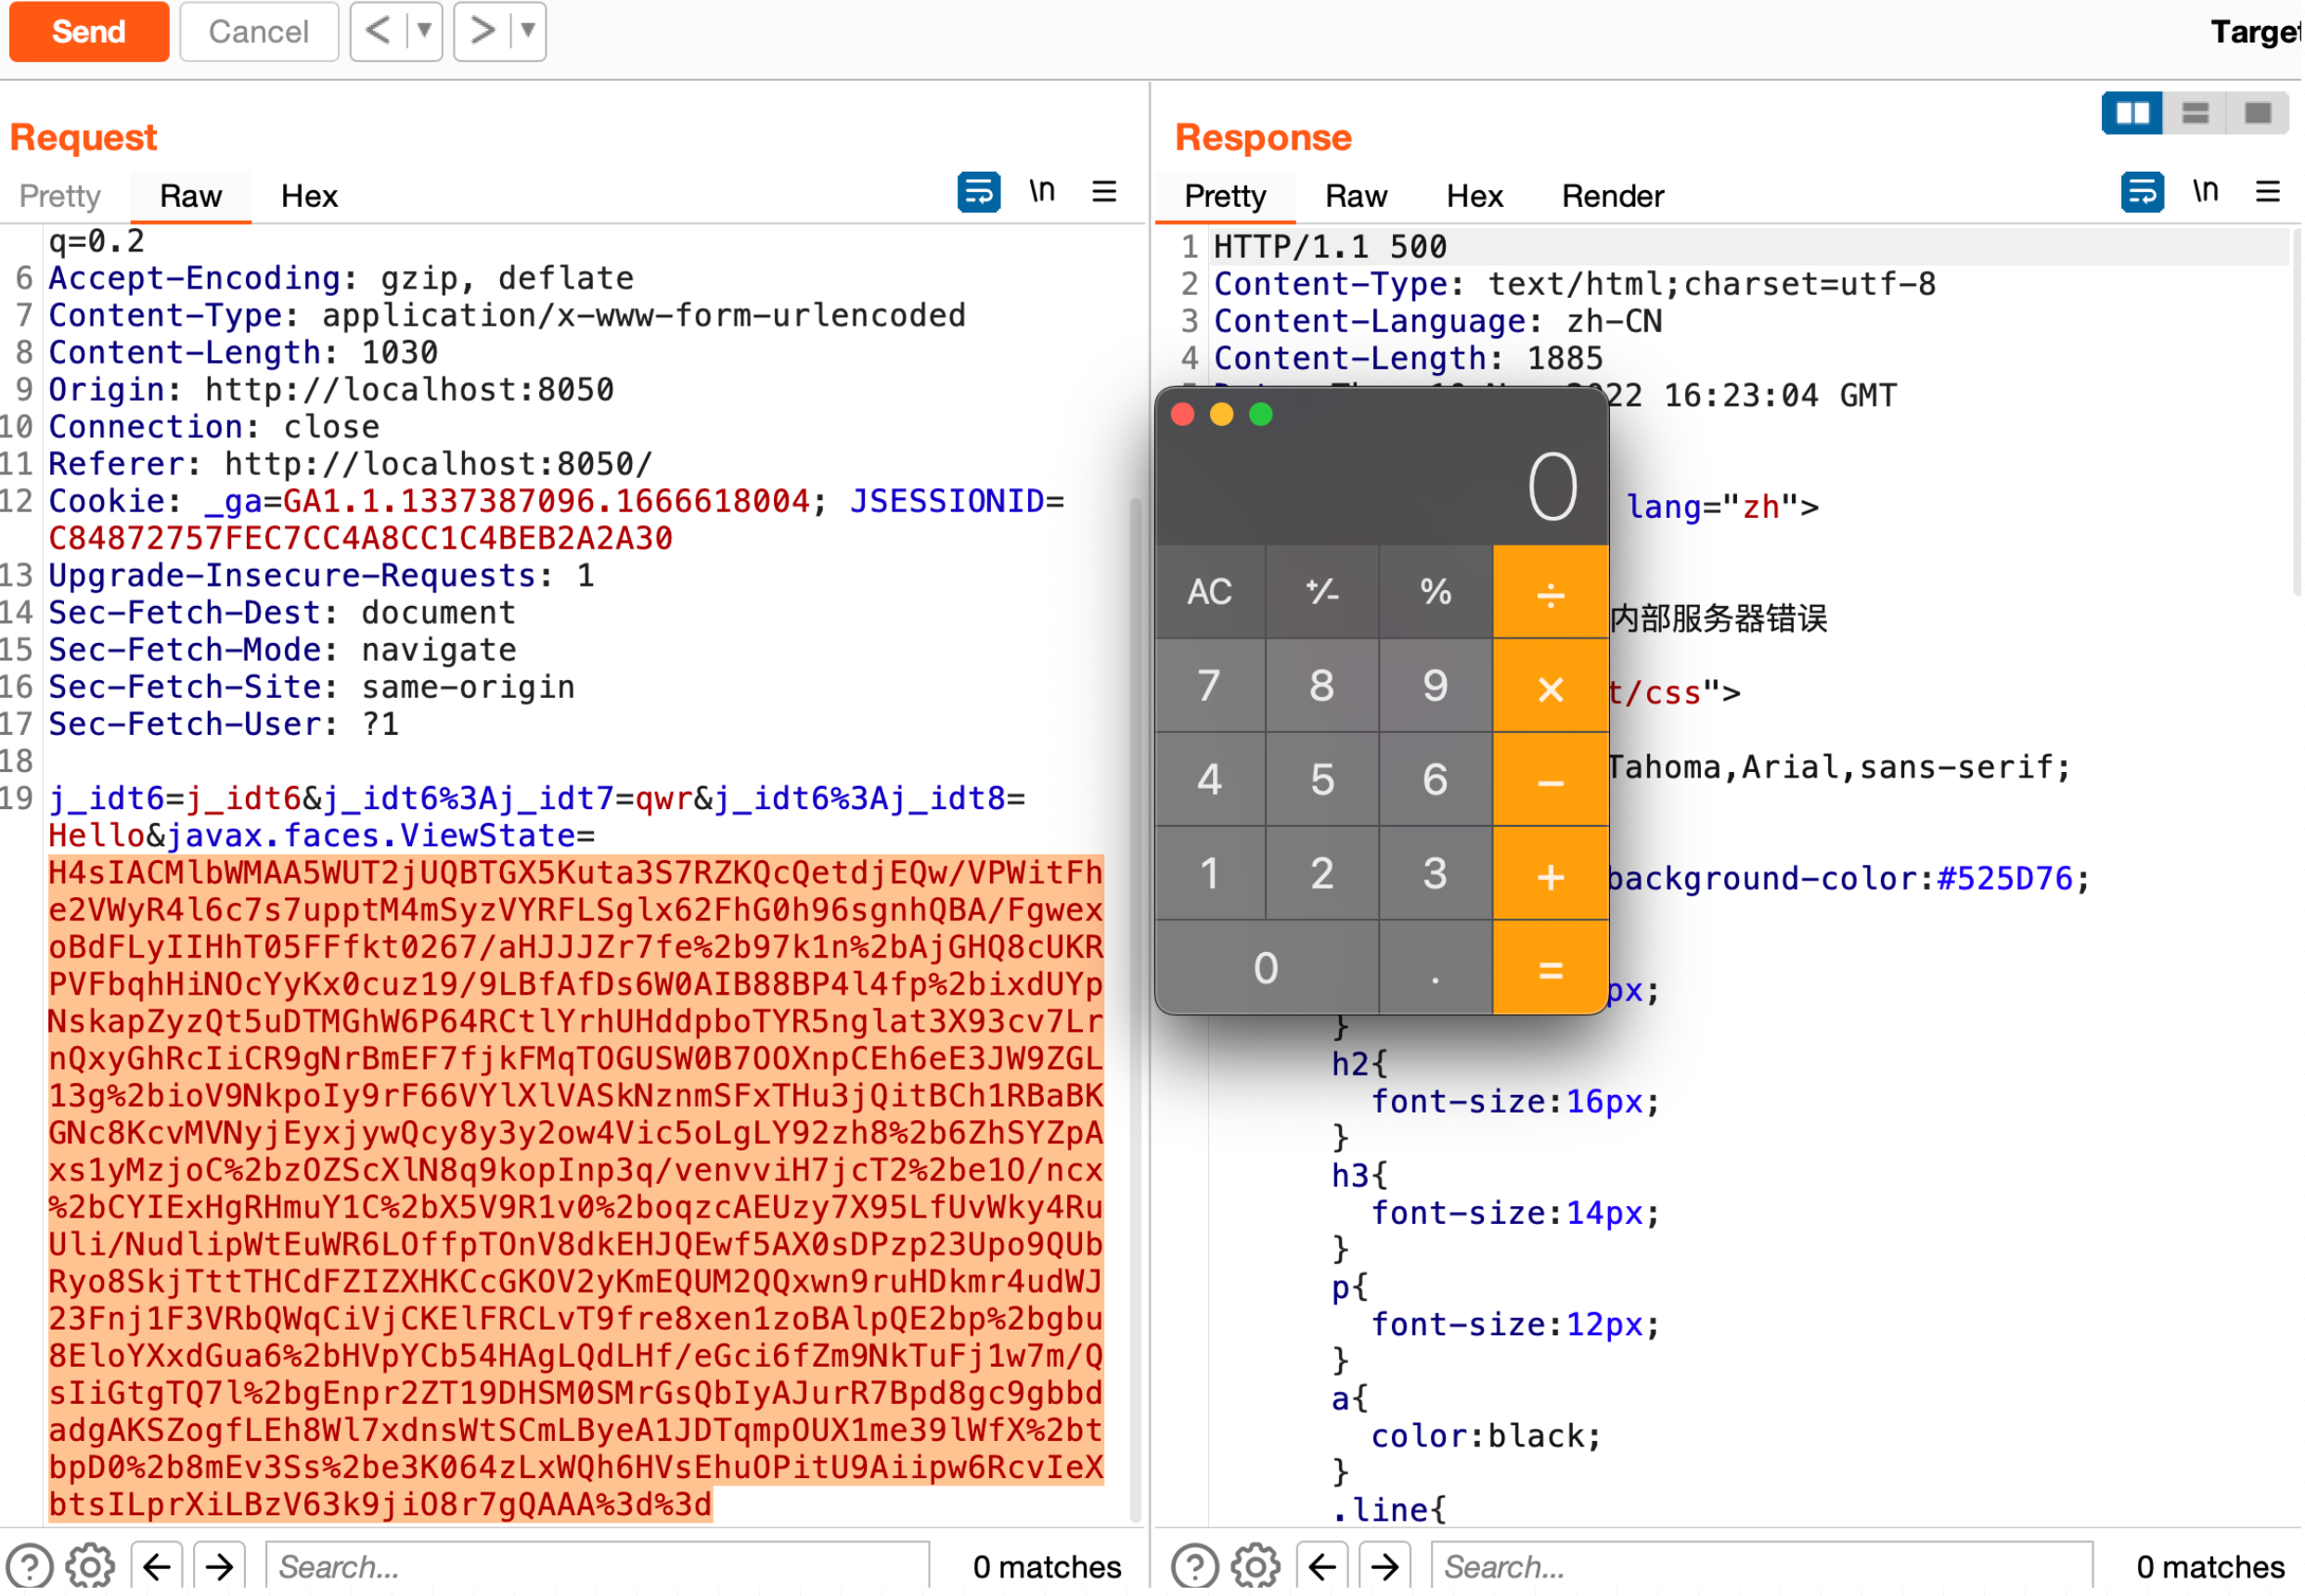Toggle non-printable \n characters in Request
Viewport: 2305px width, 1596px height.
coord(1042,191)
